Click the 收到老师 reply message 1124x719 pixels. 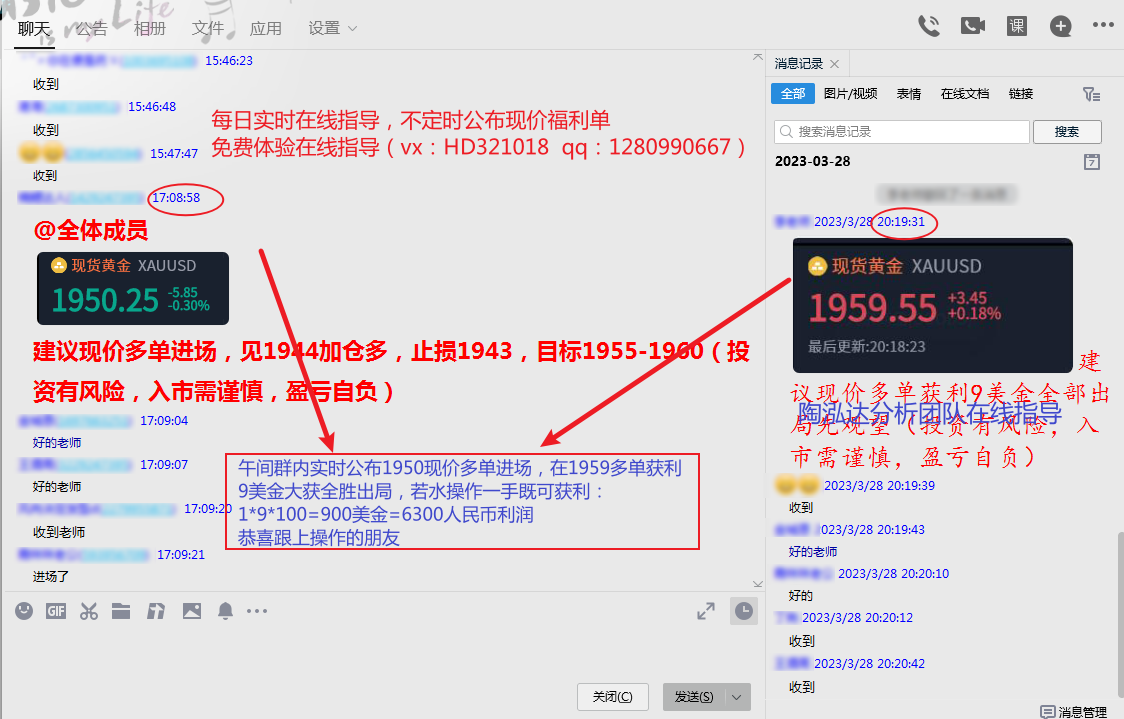pos(59,533)
